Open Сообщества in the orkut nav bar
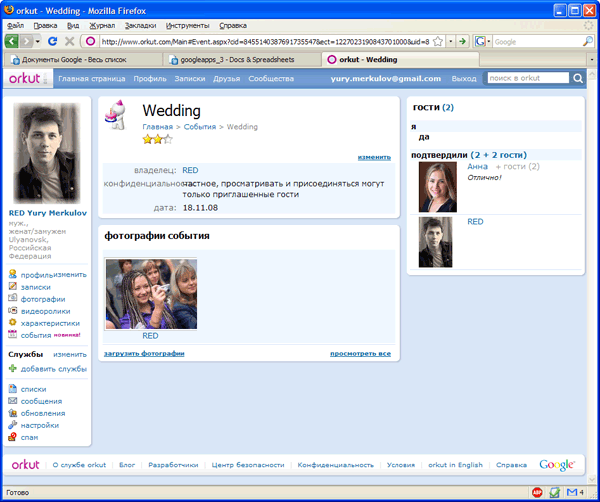Viewport: 600px width, 502px height. [271, 78]
